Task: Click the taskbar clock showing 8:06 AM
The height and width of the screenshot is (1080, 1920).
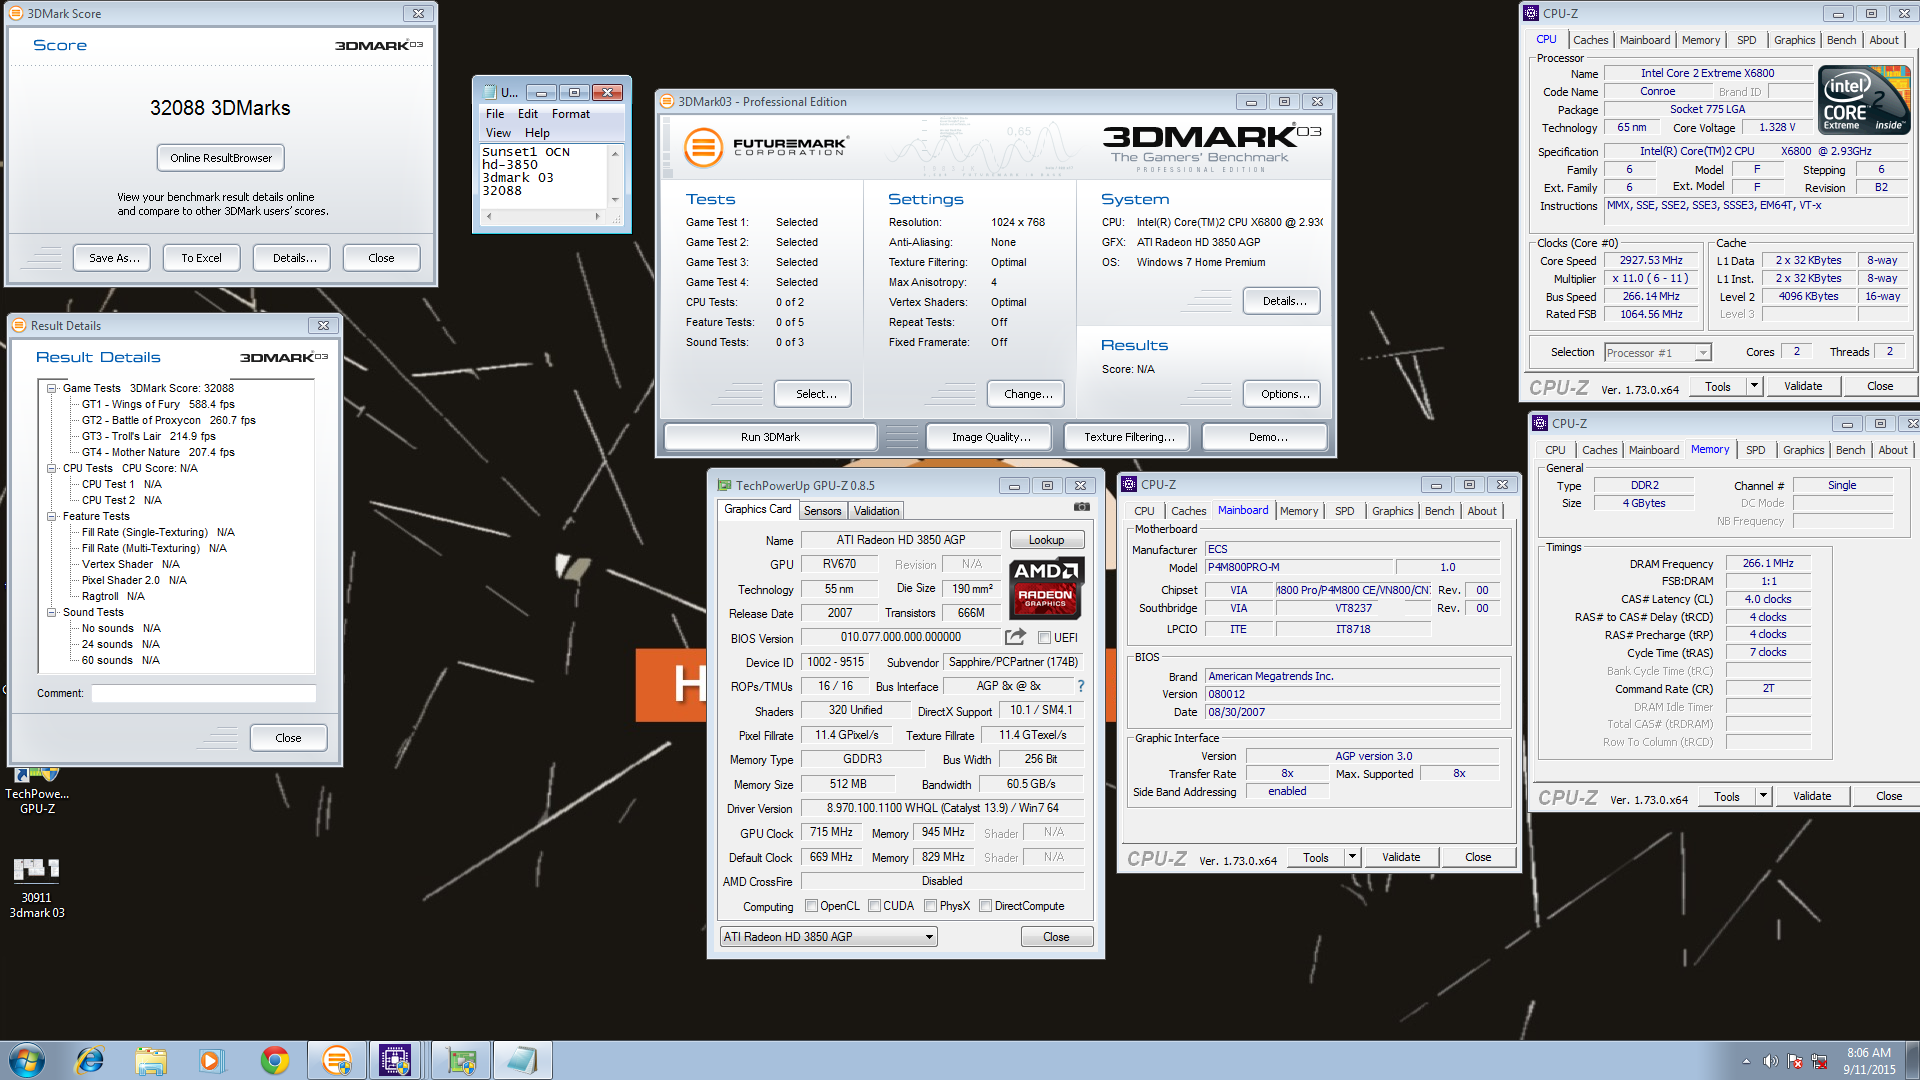Action: [1869, 1060]
